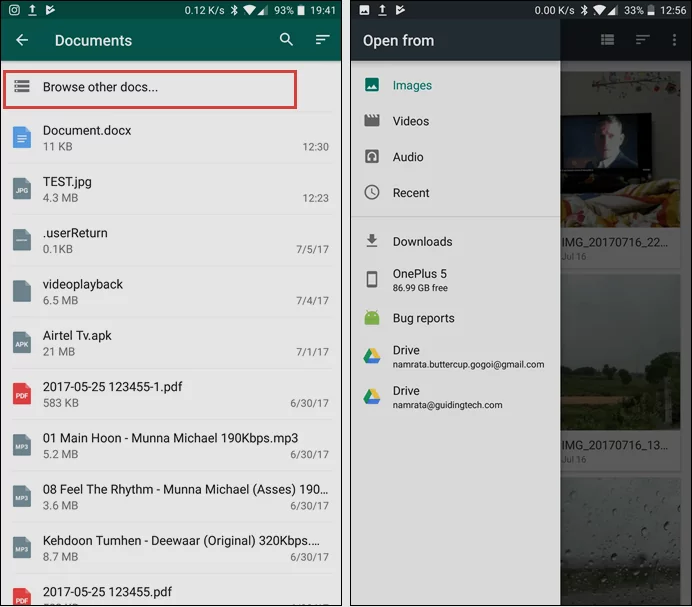Click the Android Bug reports icon

pos(372,317)
